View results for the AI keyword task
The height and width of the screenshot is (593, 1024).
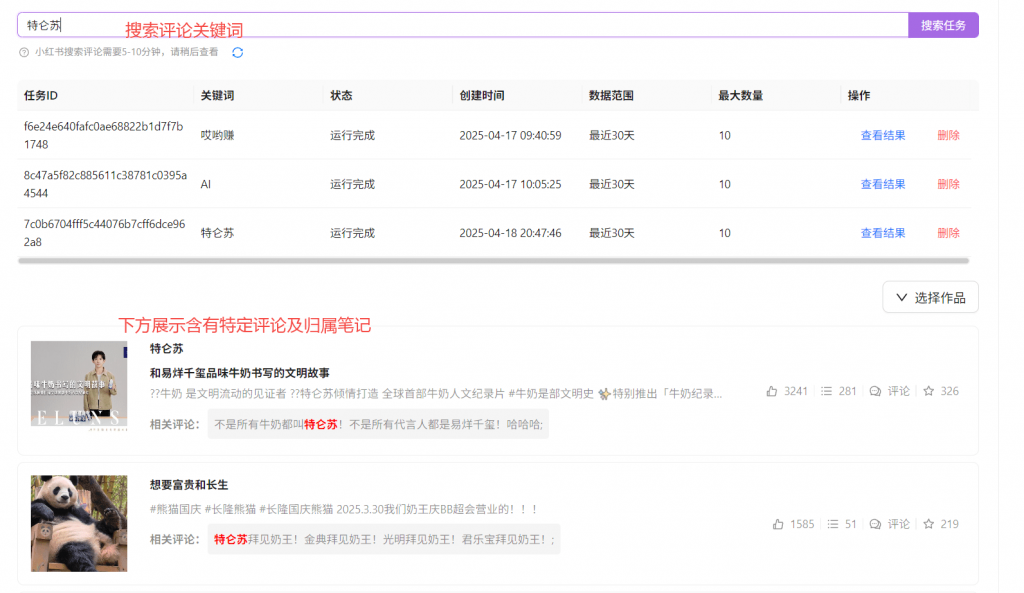pos(882,184)
